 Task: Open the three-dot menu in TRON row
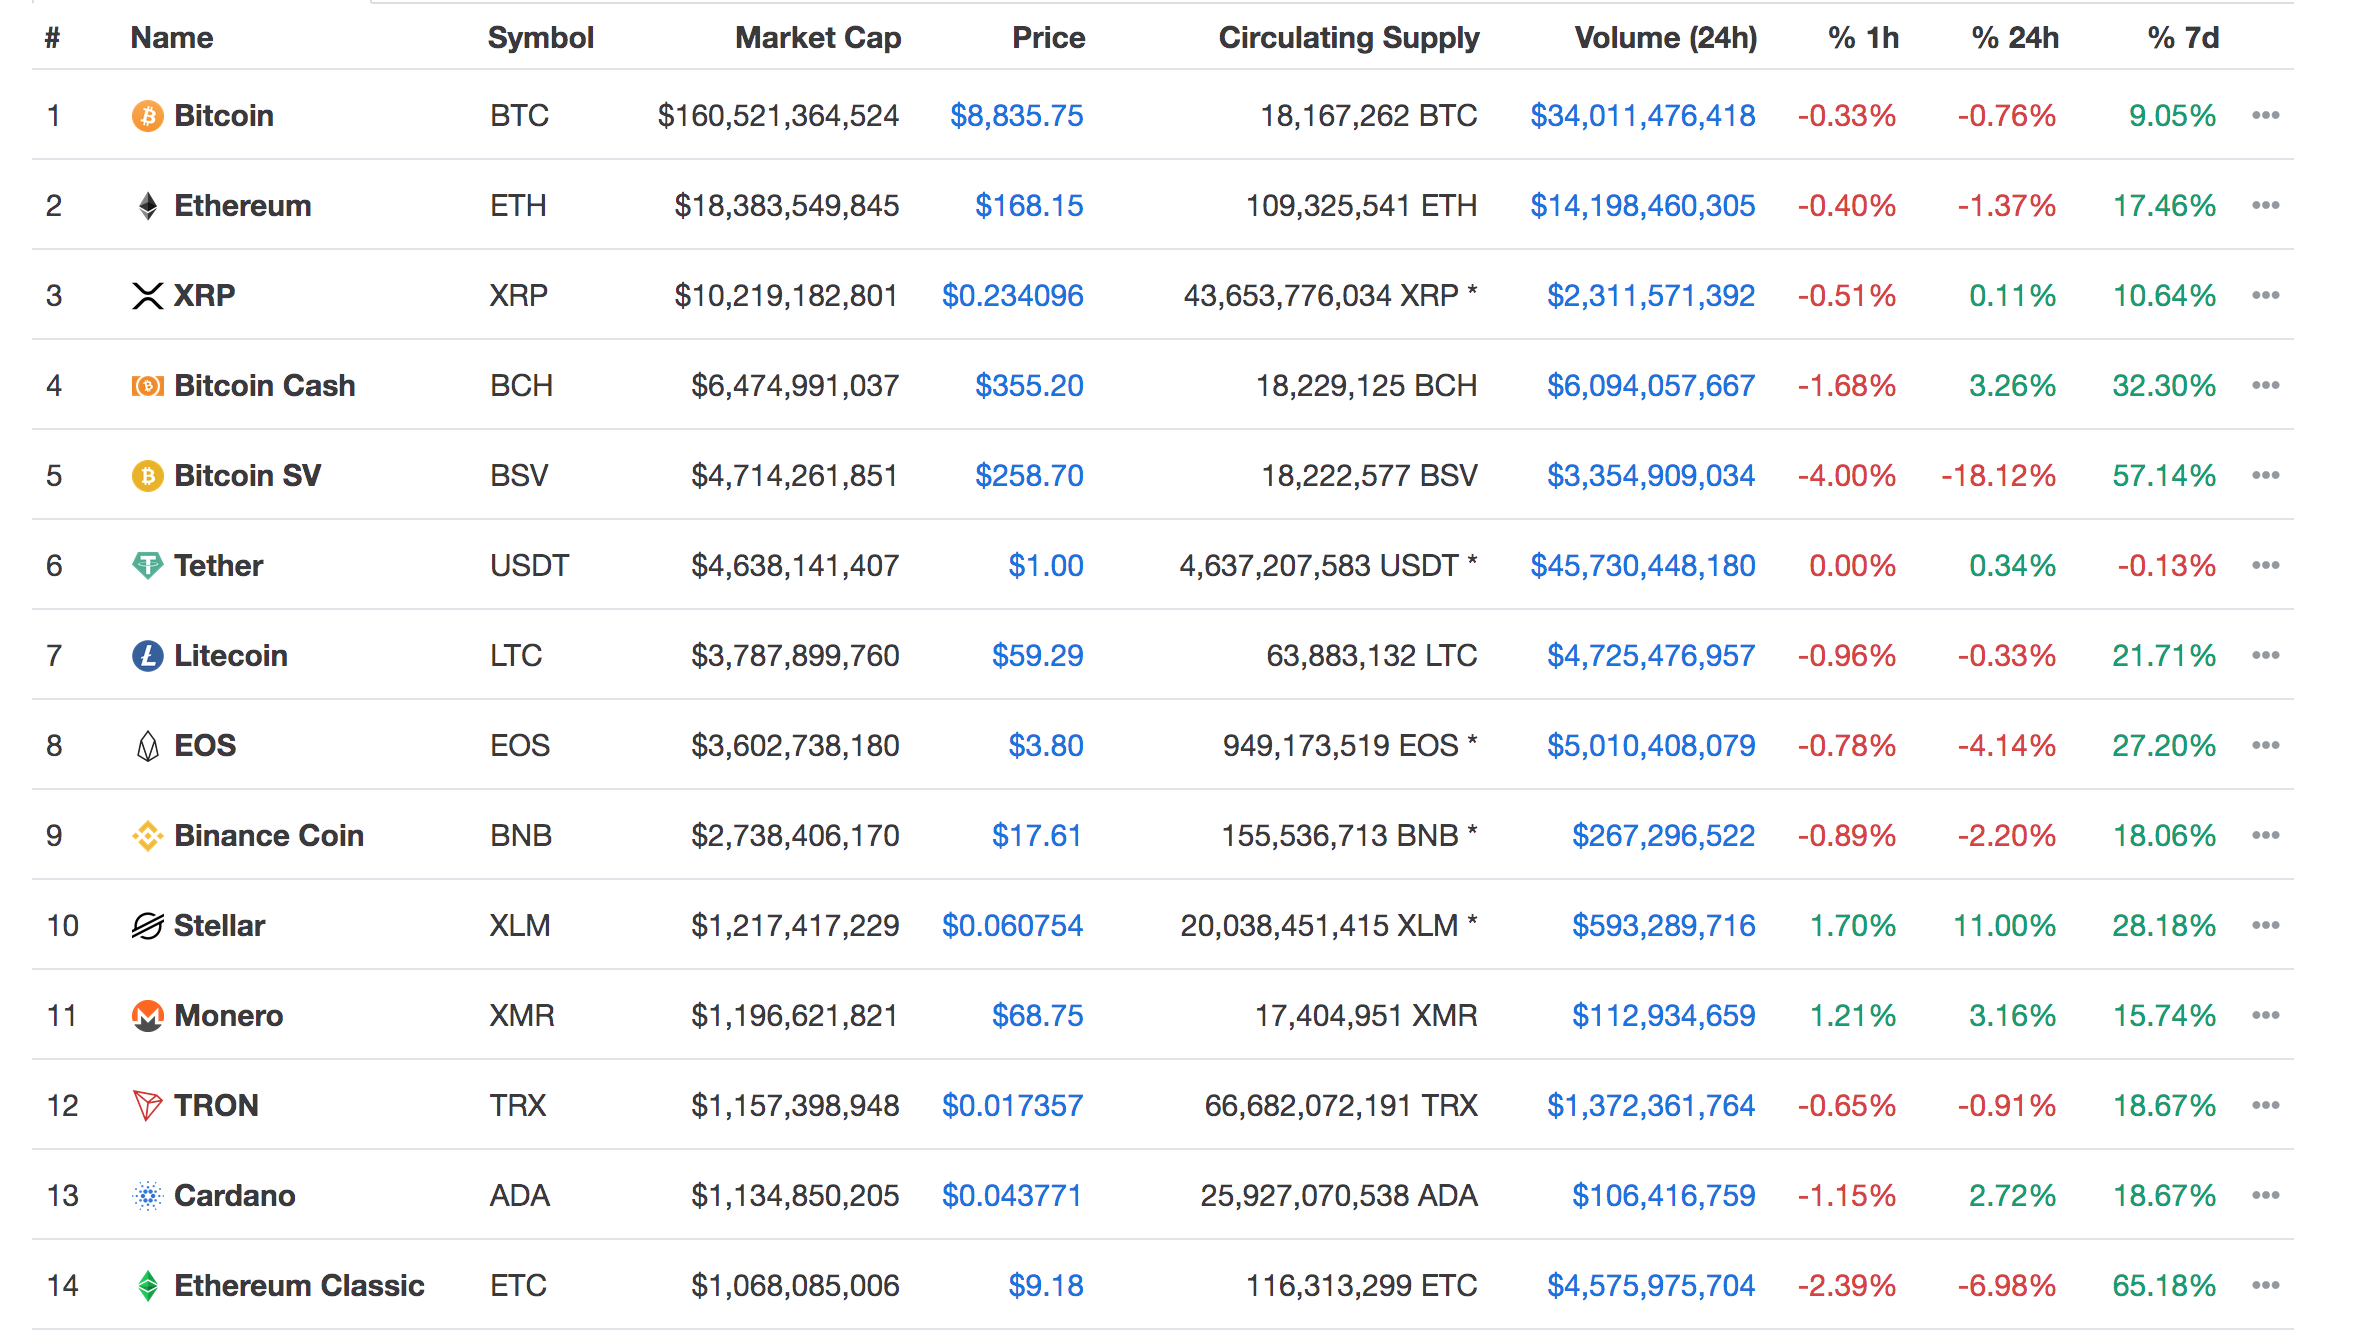pos(2266,1105)
